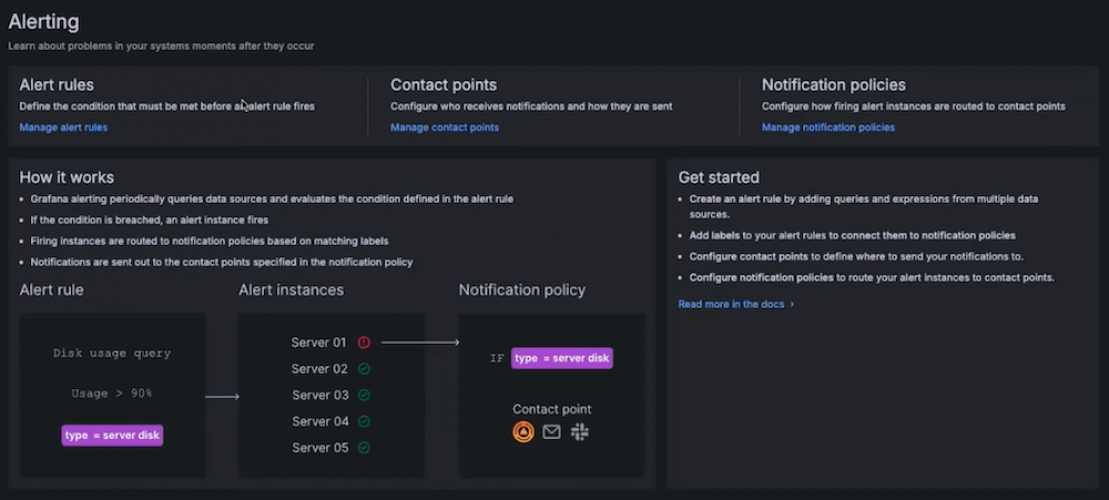Click the email envelope contact point icon
1109x500 pixels.
coord(551,432)
